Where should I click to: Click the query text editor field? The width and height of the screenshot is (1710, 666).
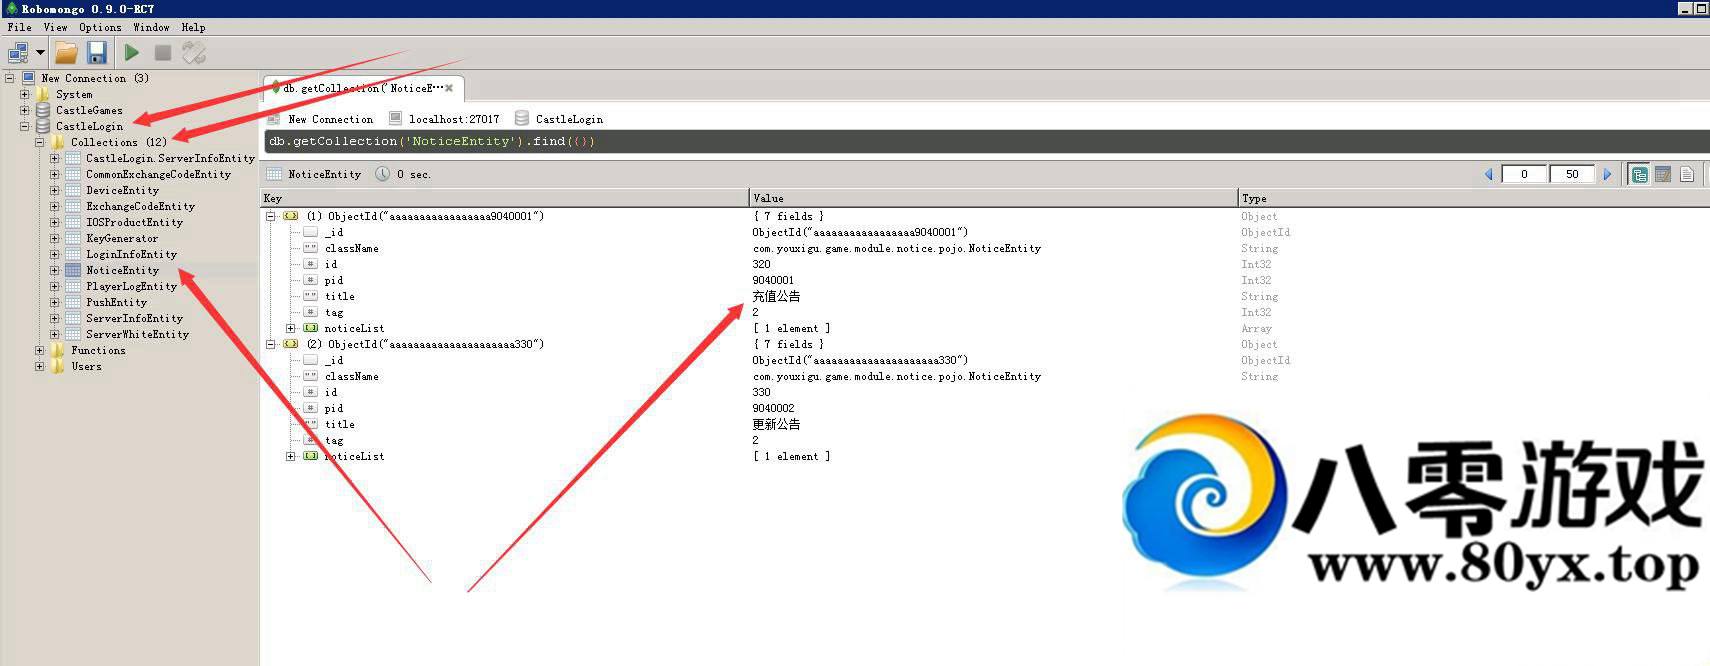[900, 141]
